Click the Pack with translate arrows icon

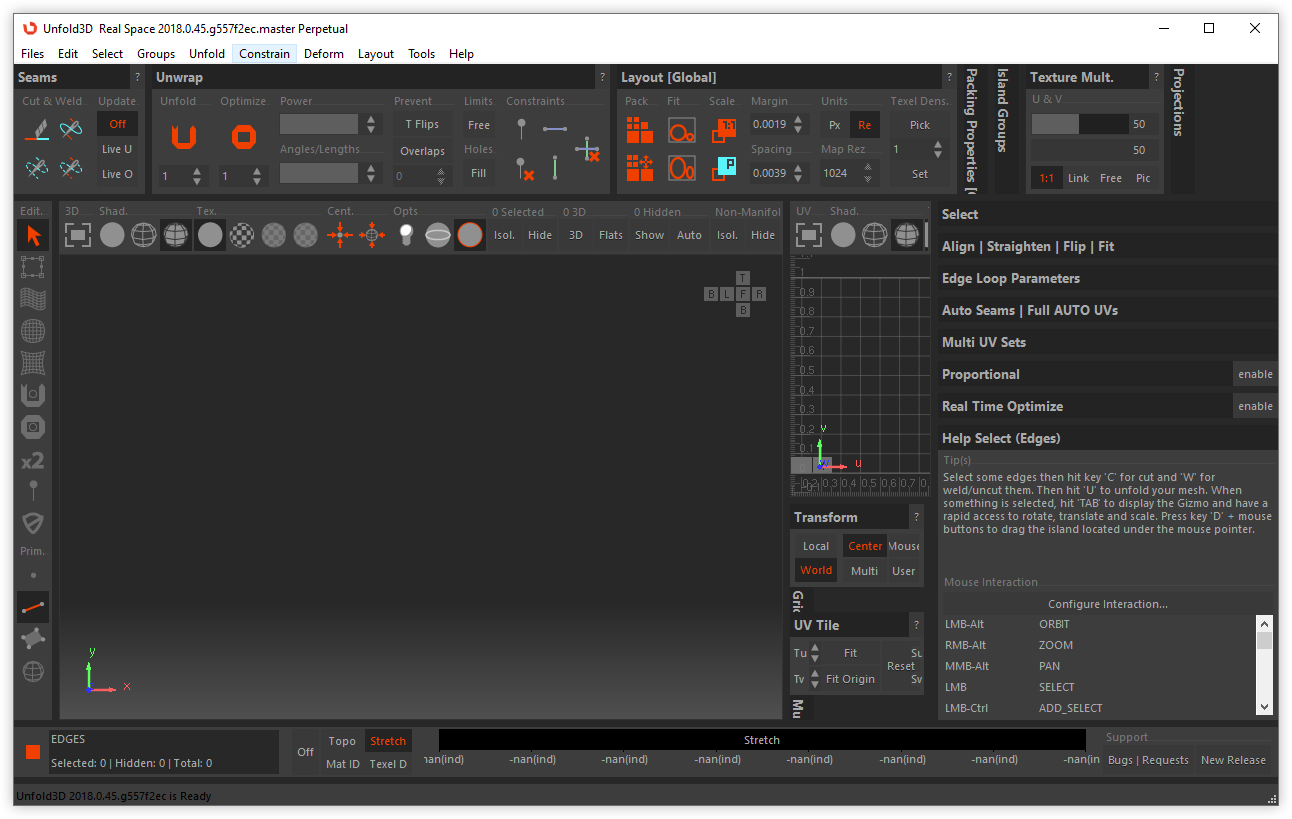click(x=640, y=167)
